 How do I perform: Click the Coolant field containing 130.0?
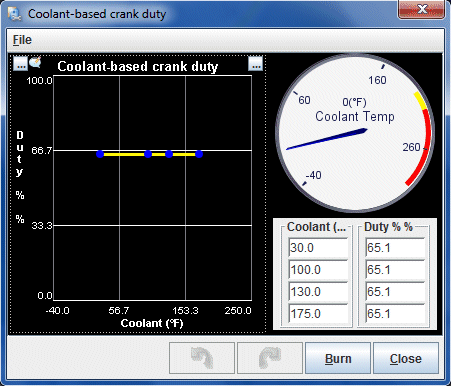click(x=318, y=291)
